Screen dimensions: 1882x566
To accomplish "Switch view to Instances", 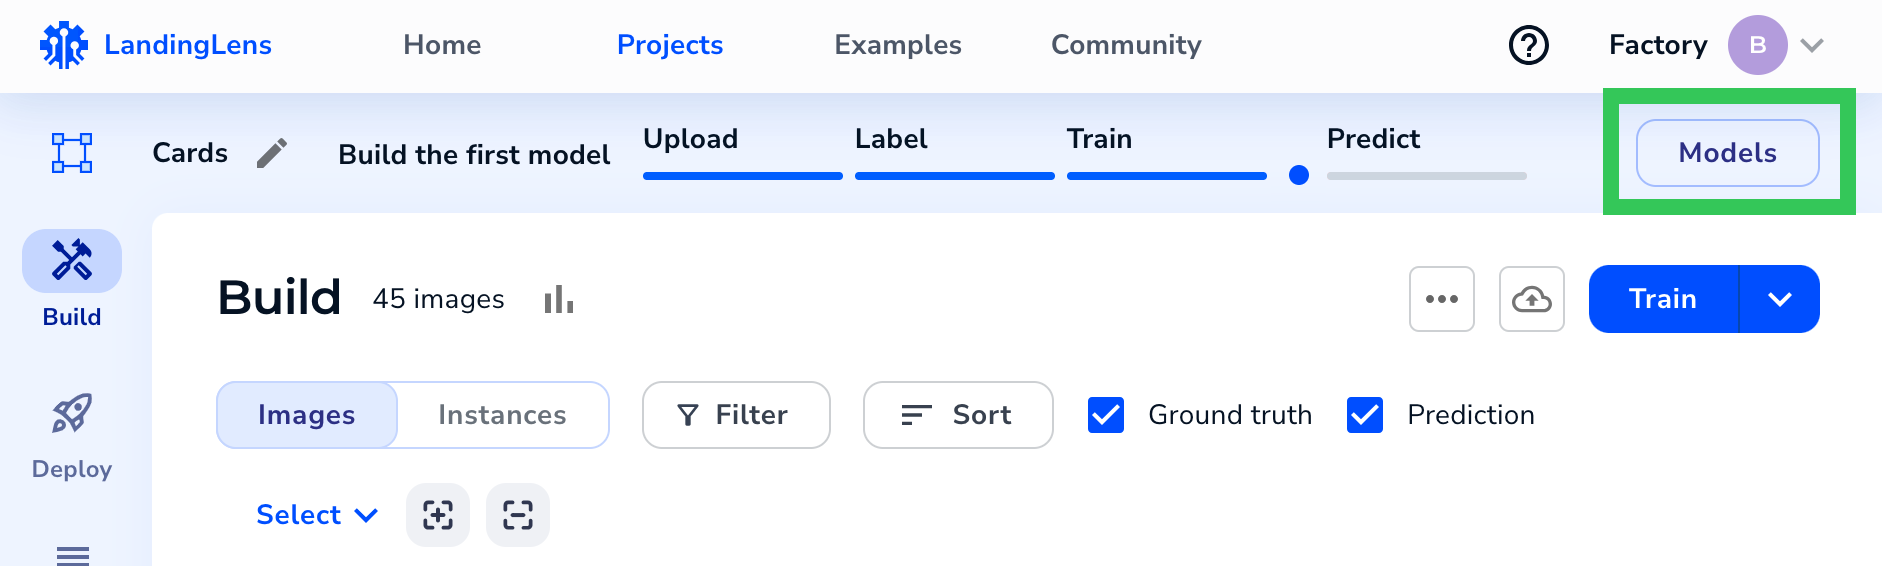I will click(502, 415).
